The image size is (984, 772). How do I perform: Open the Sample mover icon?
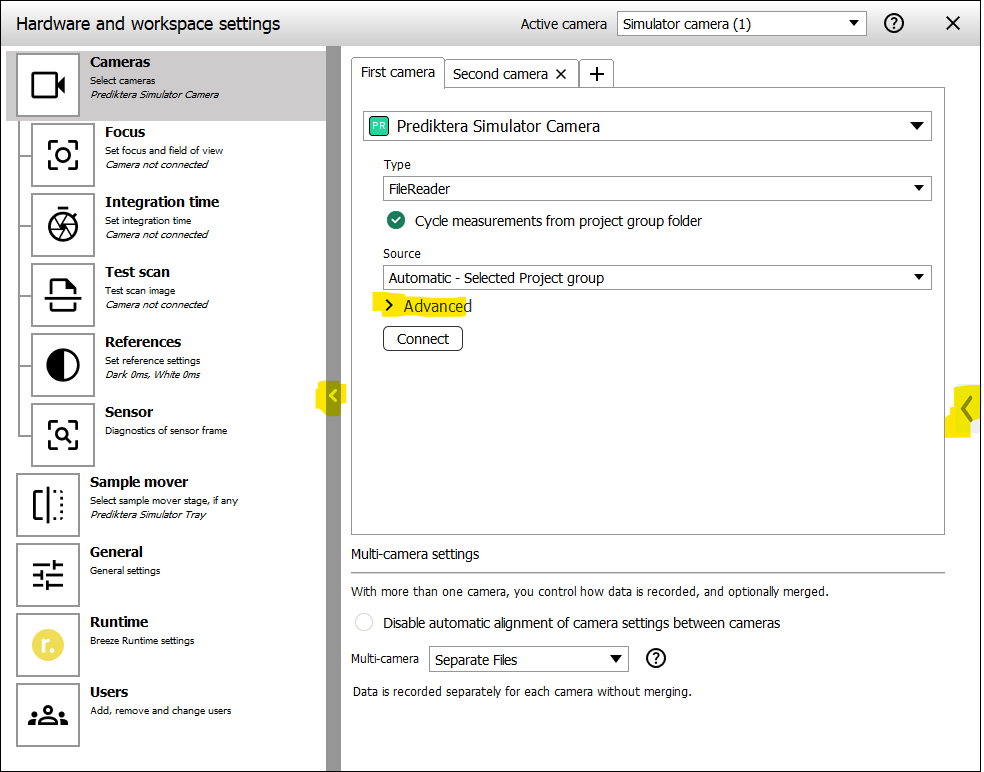(x=48, y=505)
